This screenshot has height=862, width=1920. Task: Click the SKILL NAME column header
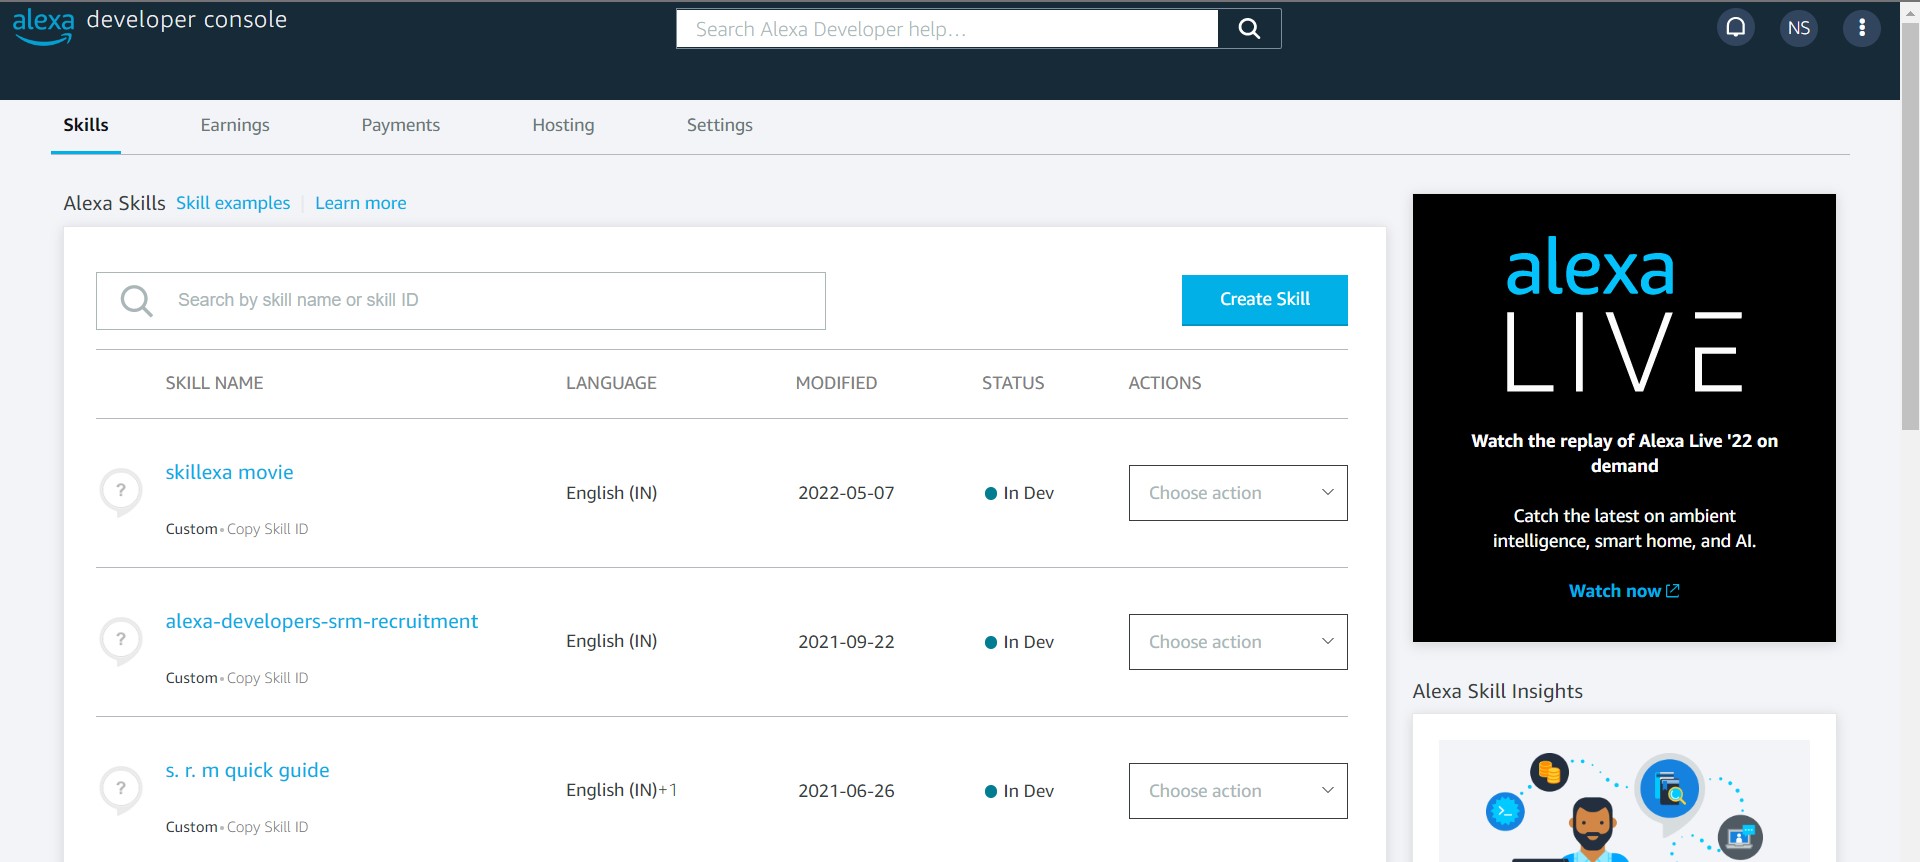(214, 383)
